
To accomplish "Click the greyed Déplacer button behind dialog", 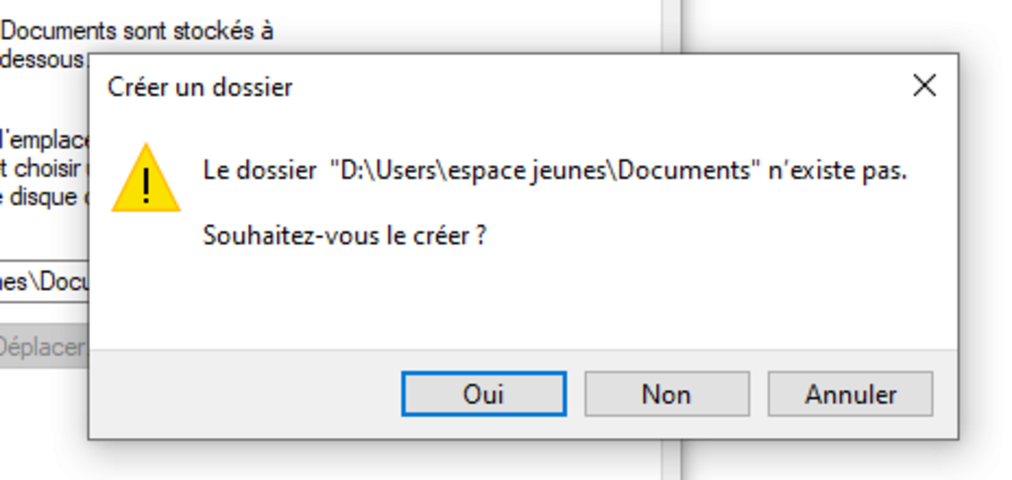I will coord(44,346).
